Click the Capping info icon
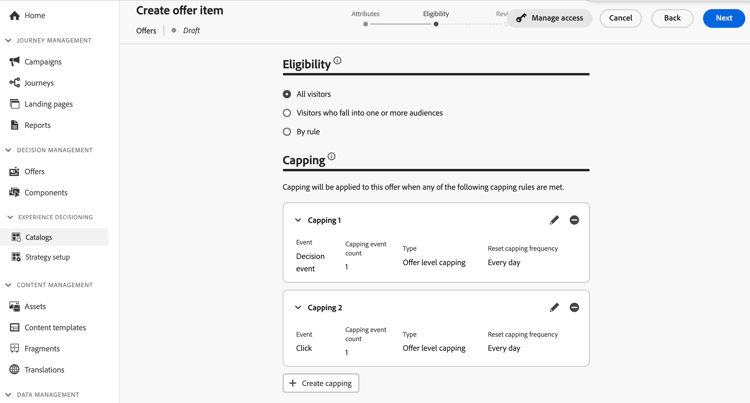750x403 pixels. click(332, 157)
